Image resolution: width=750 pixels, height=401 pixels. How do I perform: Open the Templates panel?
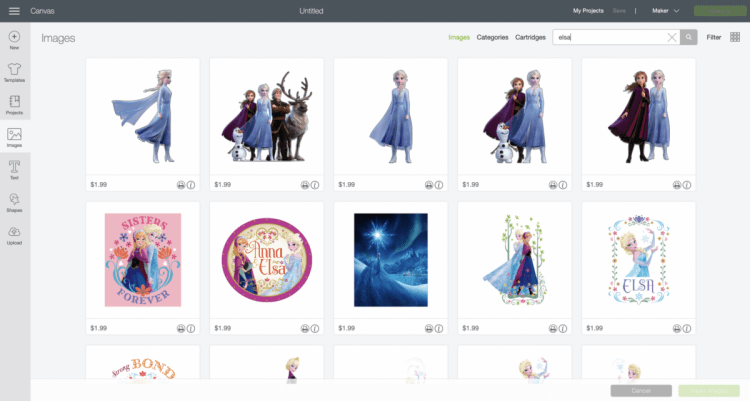14,73
